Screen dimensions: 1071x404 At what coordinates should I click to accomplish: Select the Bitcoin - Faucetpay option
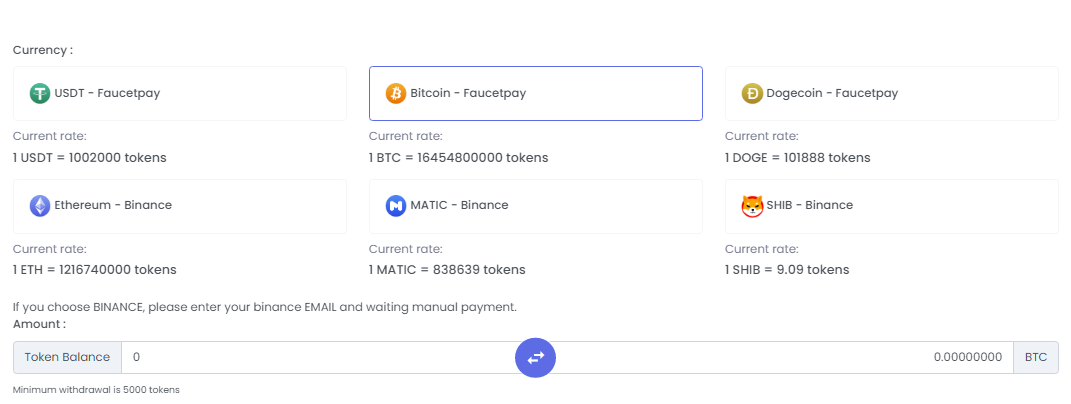536,94
